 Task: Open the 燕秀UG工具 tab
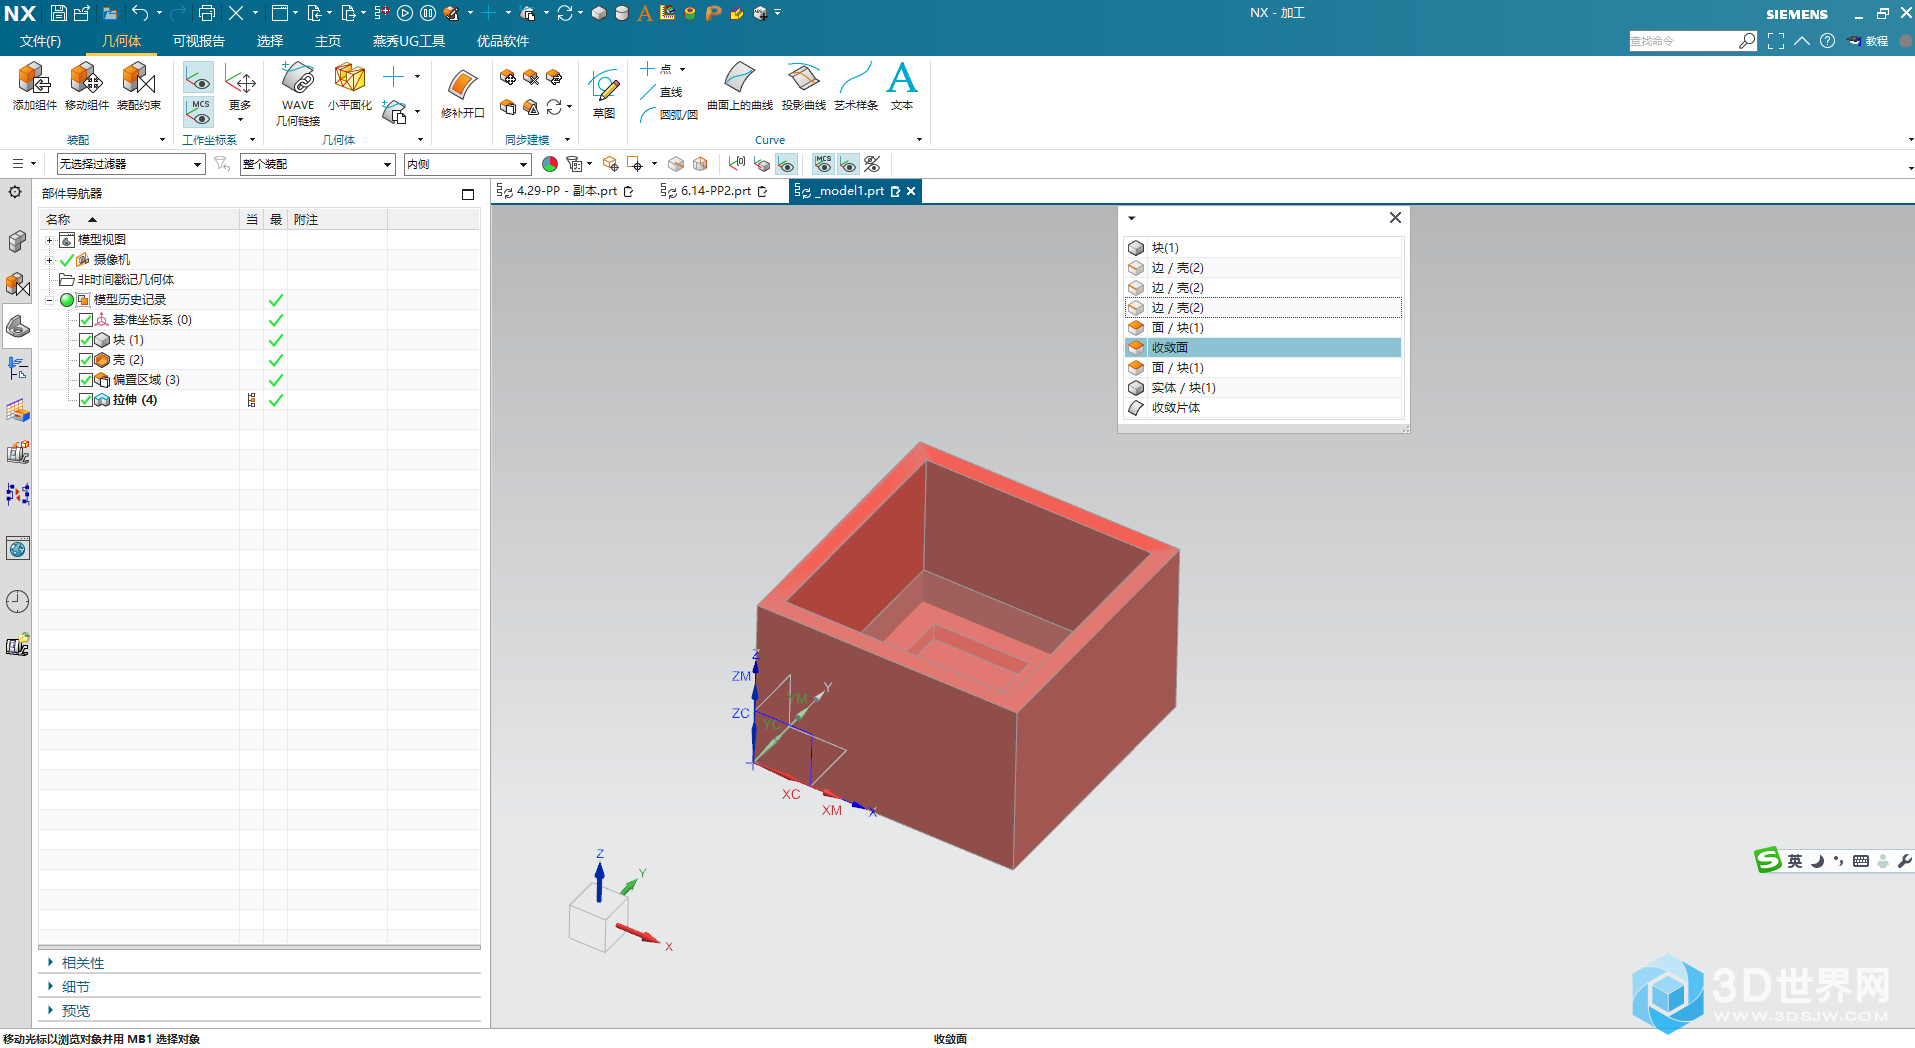(x=409, y=41)
